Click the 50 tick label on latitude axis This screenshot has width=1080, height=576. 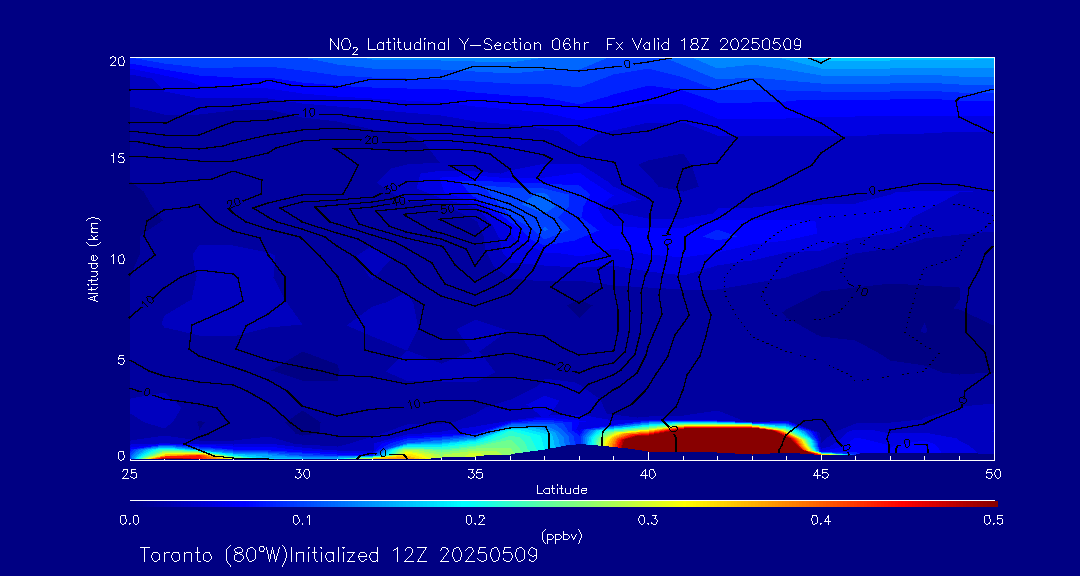click(x=994, y=473)
